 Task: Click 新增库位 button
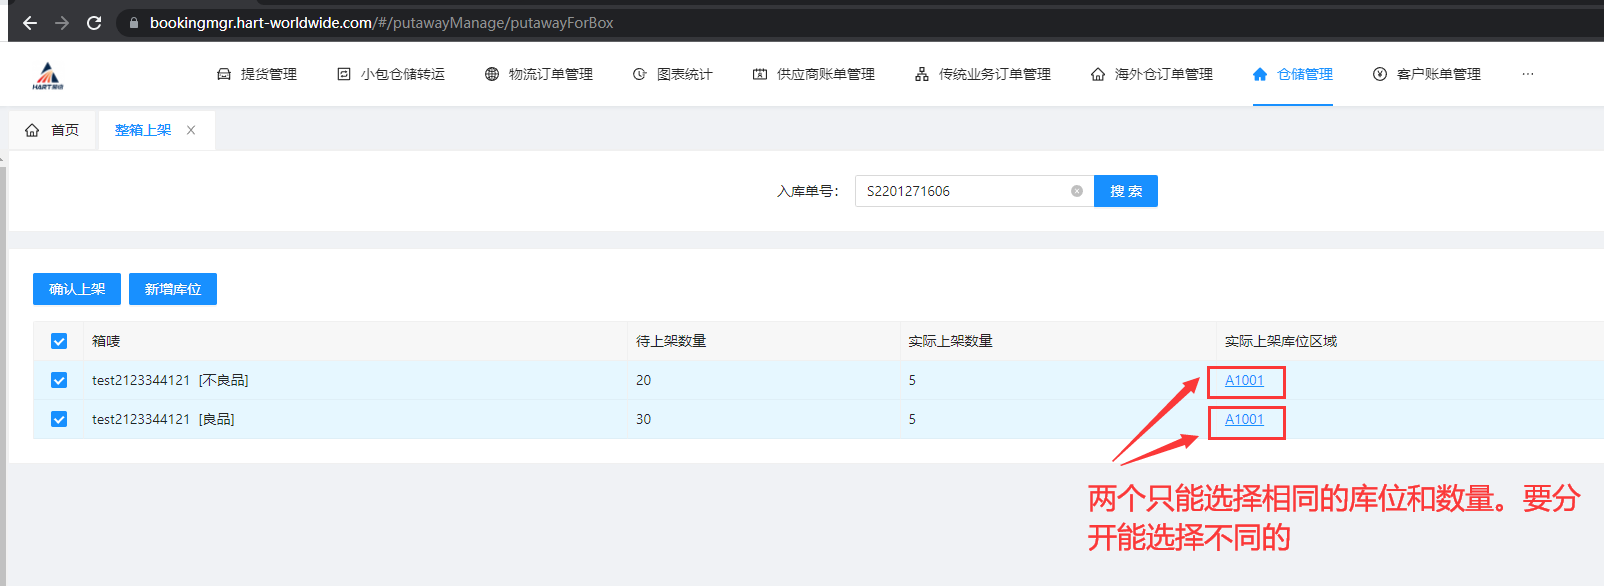coord(173,289)
